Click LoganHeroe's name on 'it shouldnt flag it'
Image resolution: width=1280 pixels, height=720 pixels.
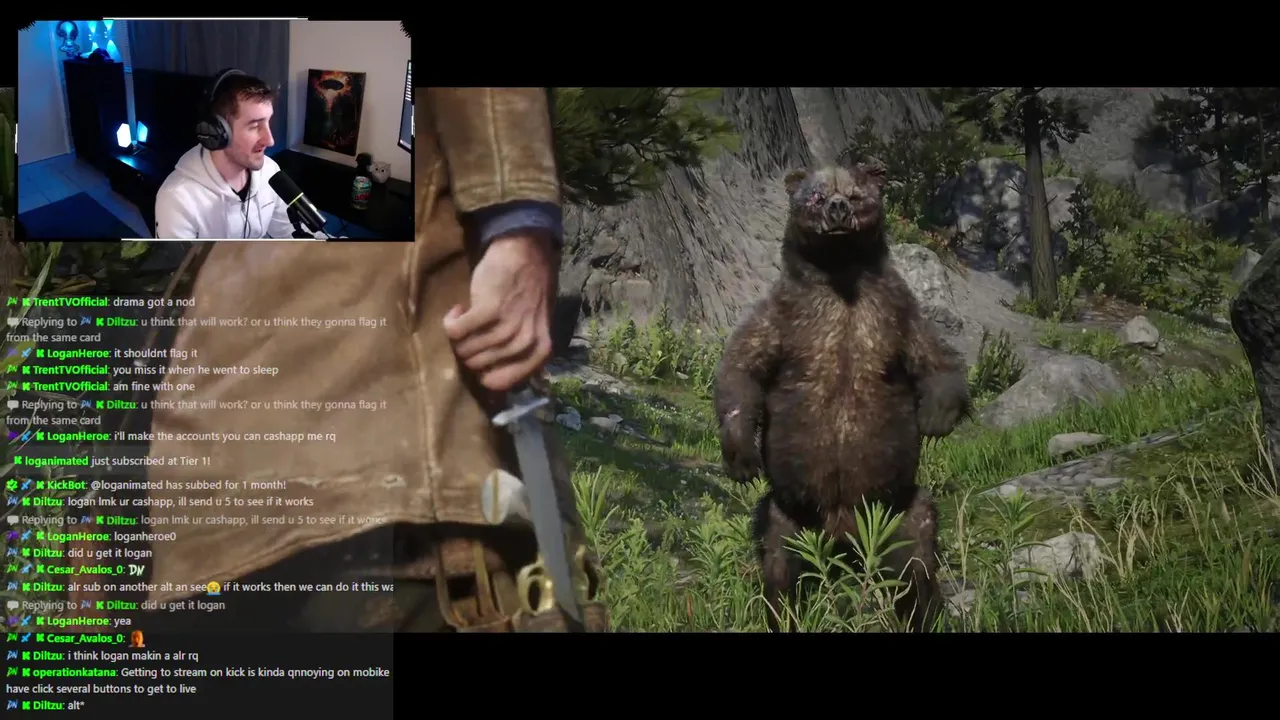point(77,353)
